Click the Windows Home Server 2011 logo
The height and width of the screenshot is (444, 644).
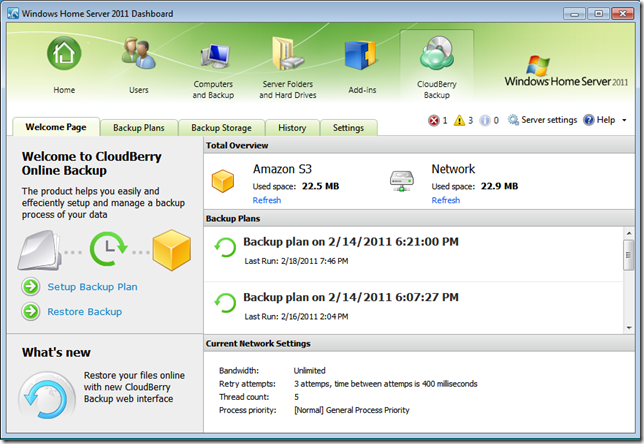point(566,71)
